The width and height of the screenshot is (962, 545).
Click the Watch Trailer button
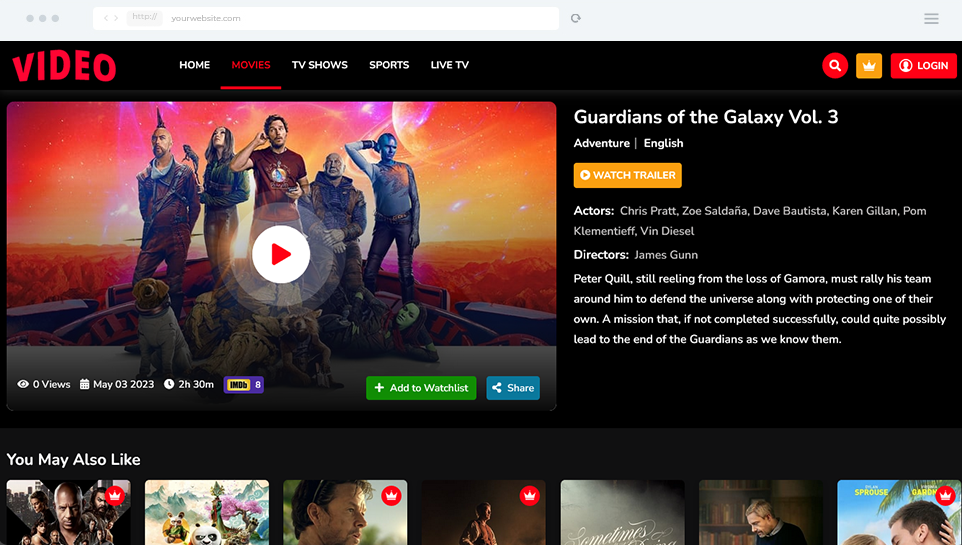click(628, 176)
